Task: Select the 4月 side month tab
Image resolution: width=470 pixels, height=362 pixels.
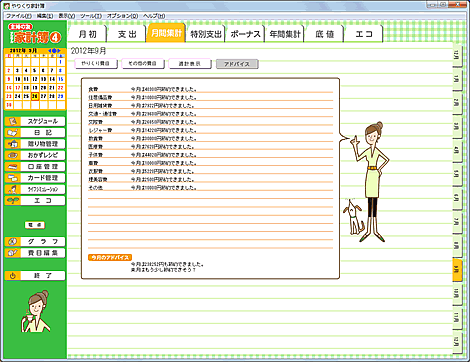Action: click(457, 151)
